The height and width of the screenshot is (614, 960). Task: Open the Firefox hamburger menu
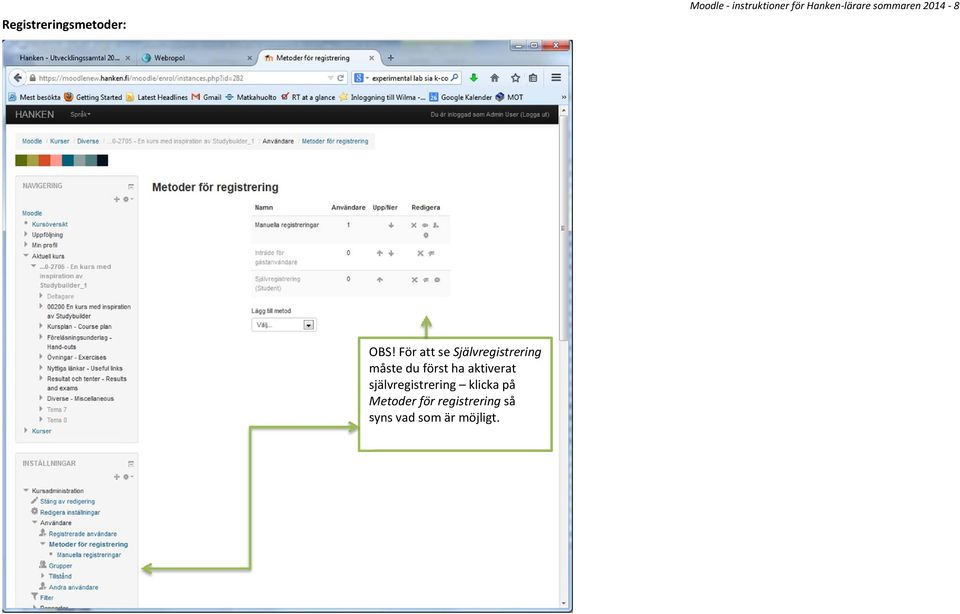pos(556,78)
